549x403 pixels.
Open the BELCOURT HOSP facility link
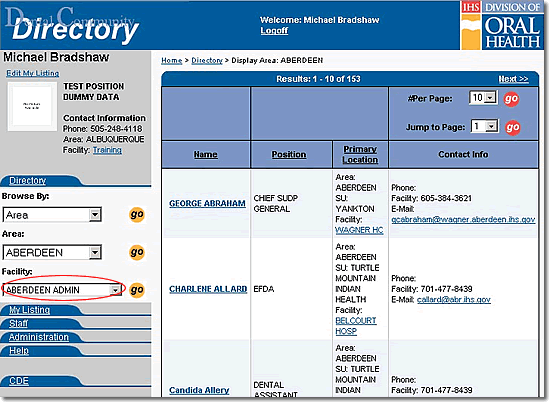tap(356, 326)
